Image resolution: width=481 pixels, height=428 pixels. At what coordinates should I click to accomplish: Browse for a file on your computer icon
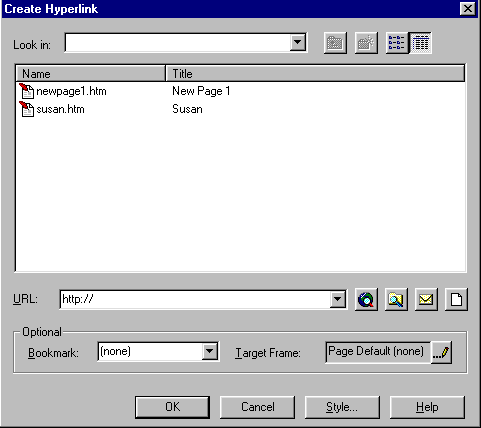tap(396, 300)
